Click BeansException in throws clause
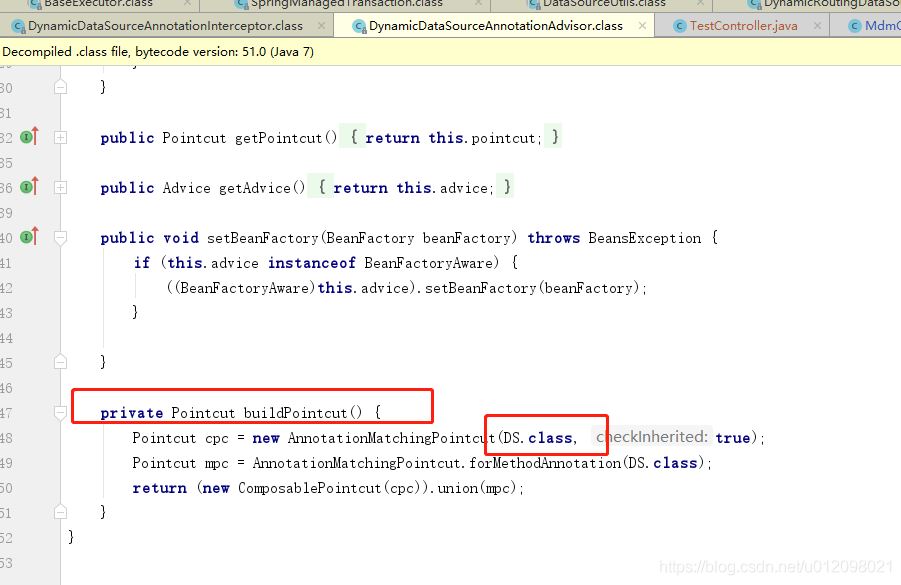 coord(644,238)
